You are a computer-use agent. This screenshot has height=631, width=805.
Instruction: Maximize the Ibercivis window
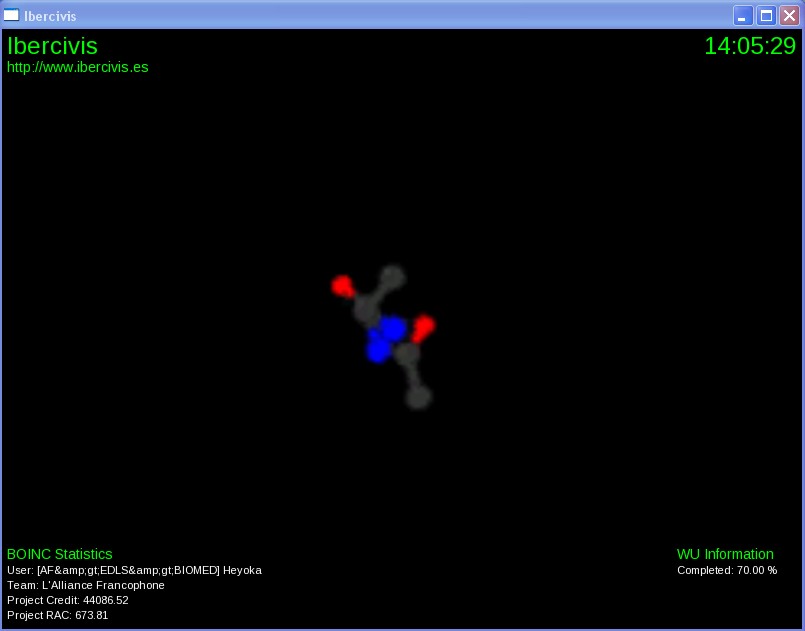pos(766,15)
